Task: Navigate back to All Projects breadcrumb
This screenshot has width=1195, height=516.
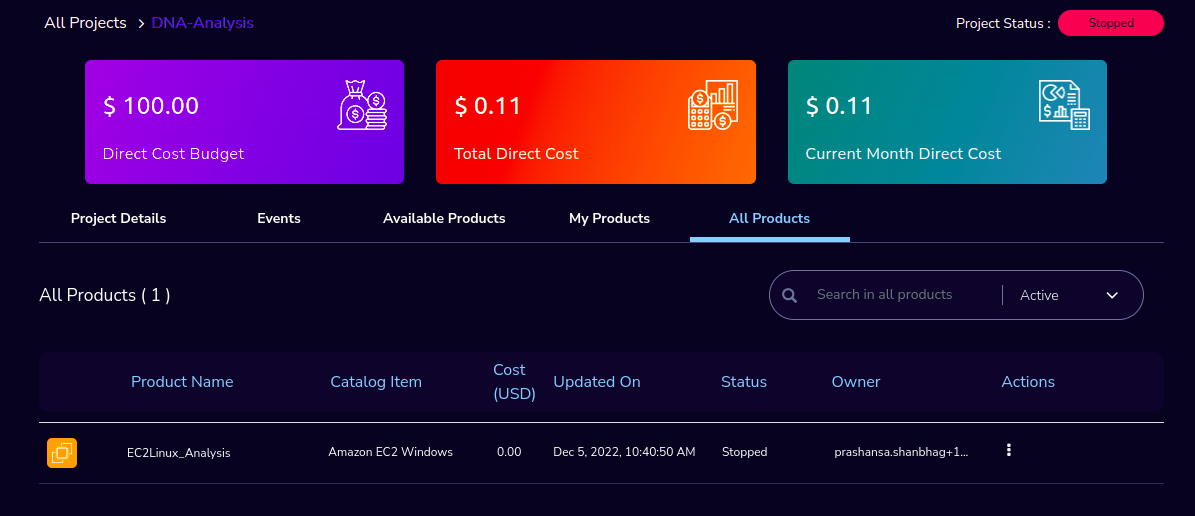Action: coord(85,23)
